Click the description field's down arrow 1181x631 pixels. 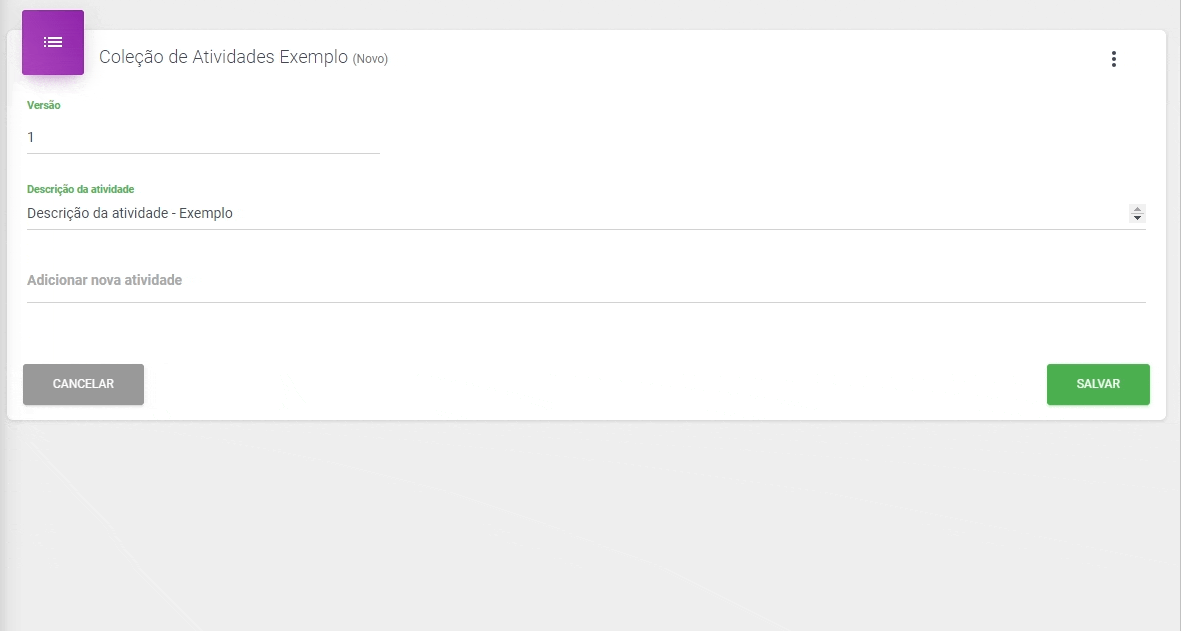[1137, 218]
